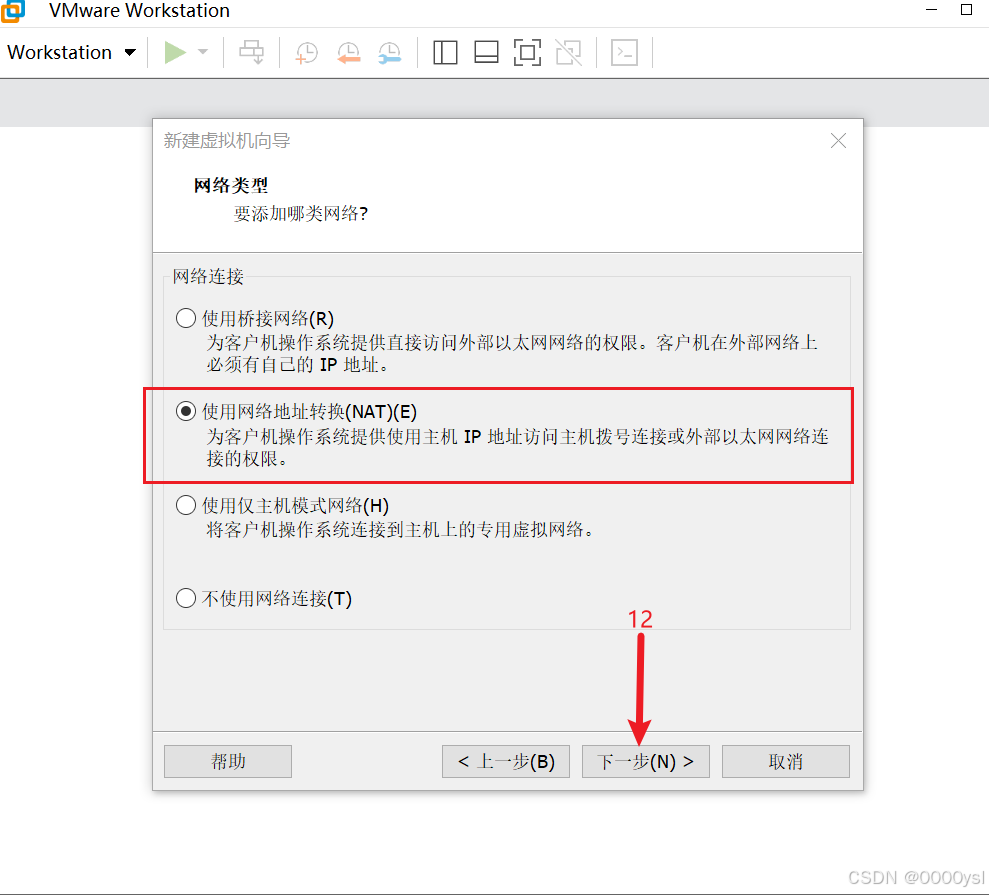Click the 网络连接 group label
989x895 pixels.
point(208,276)
